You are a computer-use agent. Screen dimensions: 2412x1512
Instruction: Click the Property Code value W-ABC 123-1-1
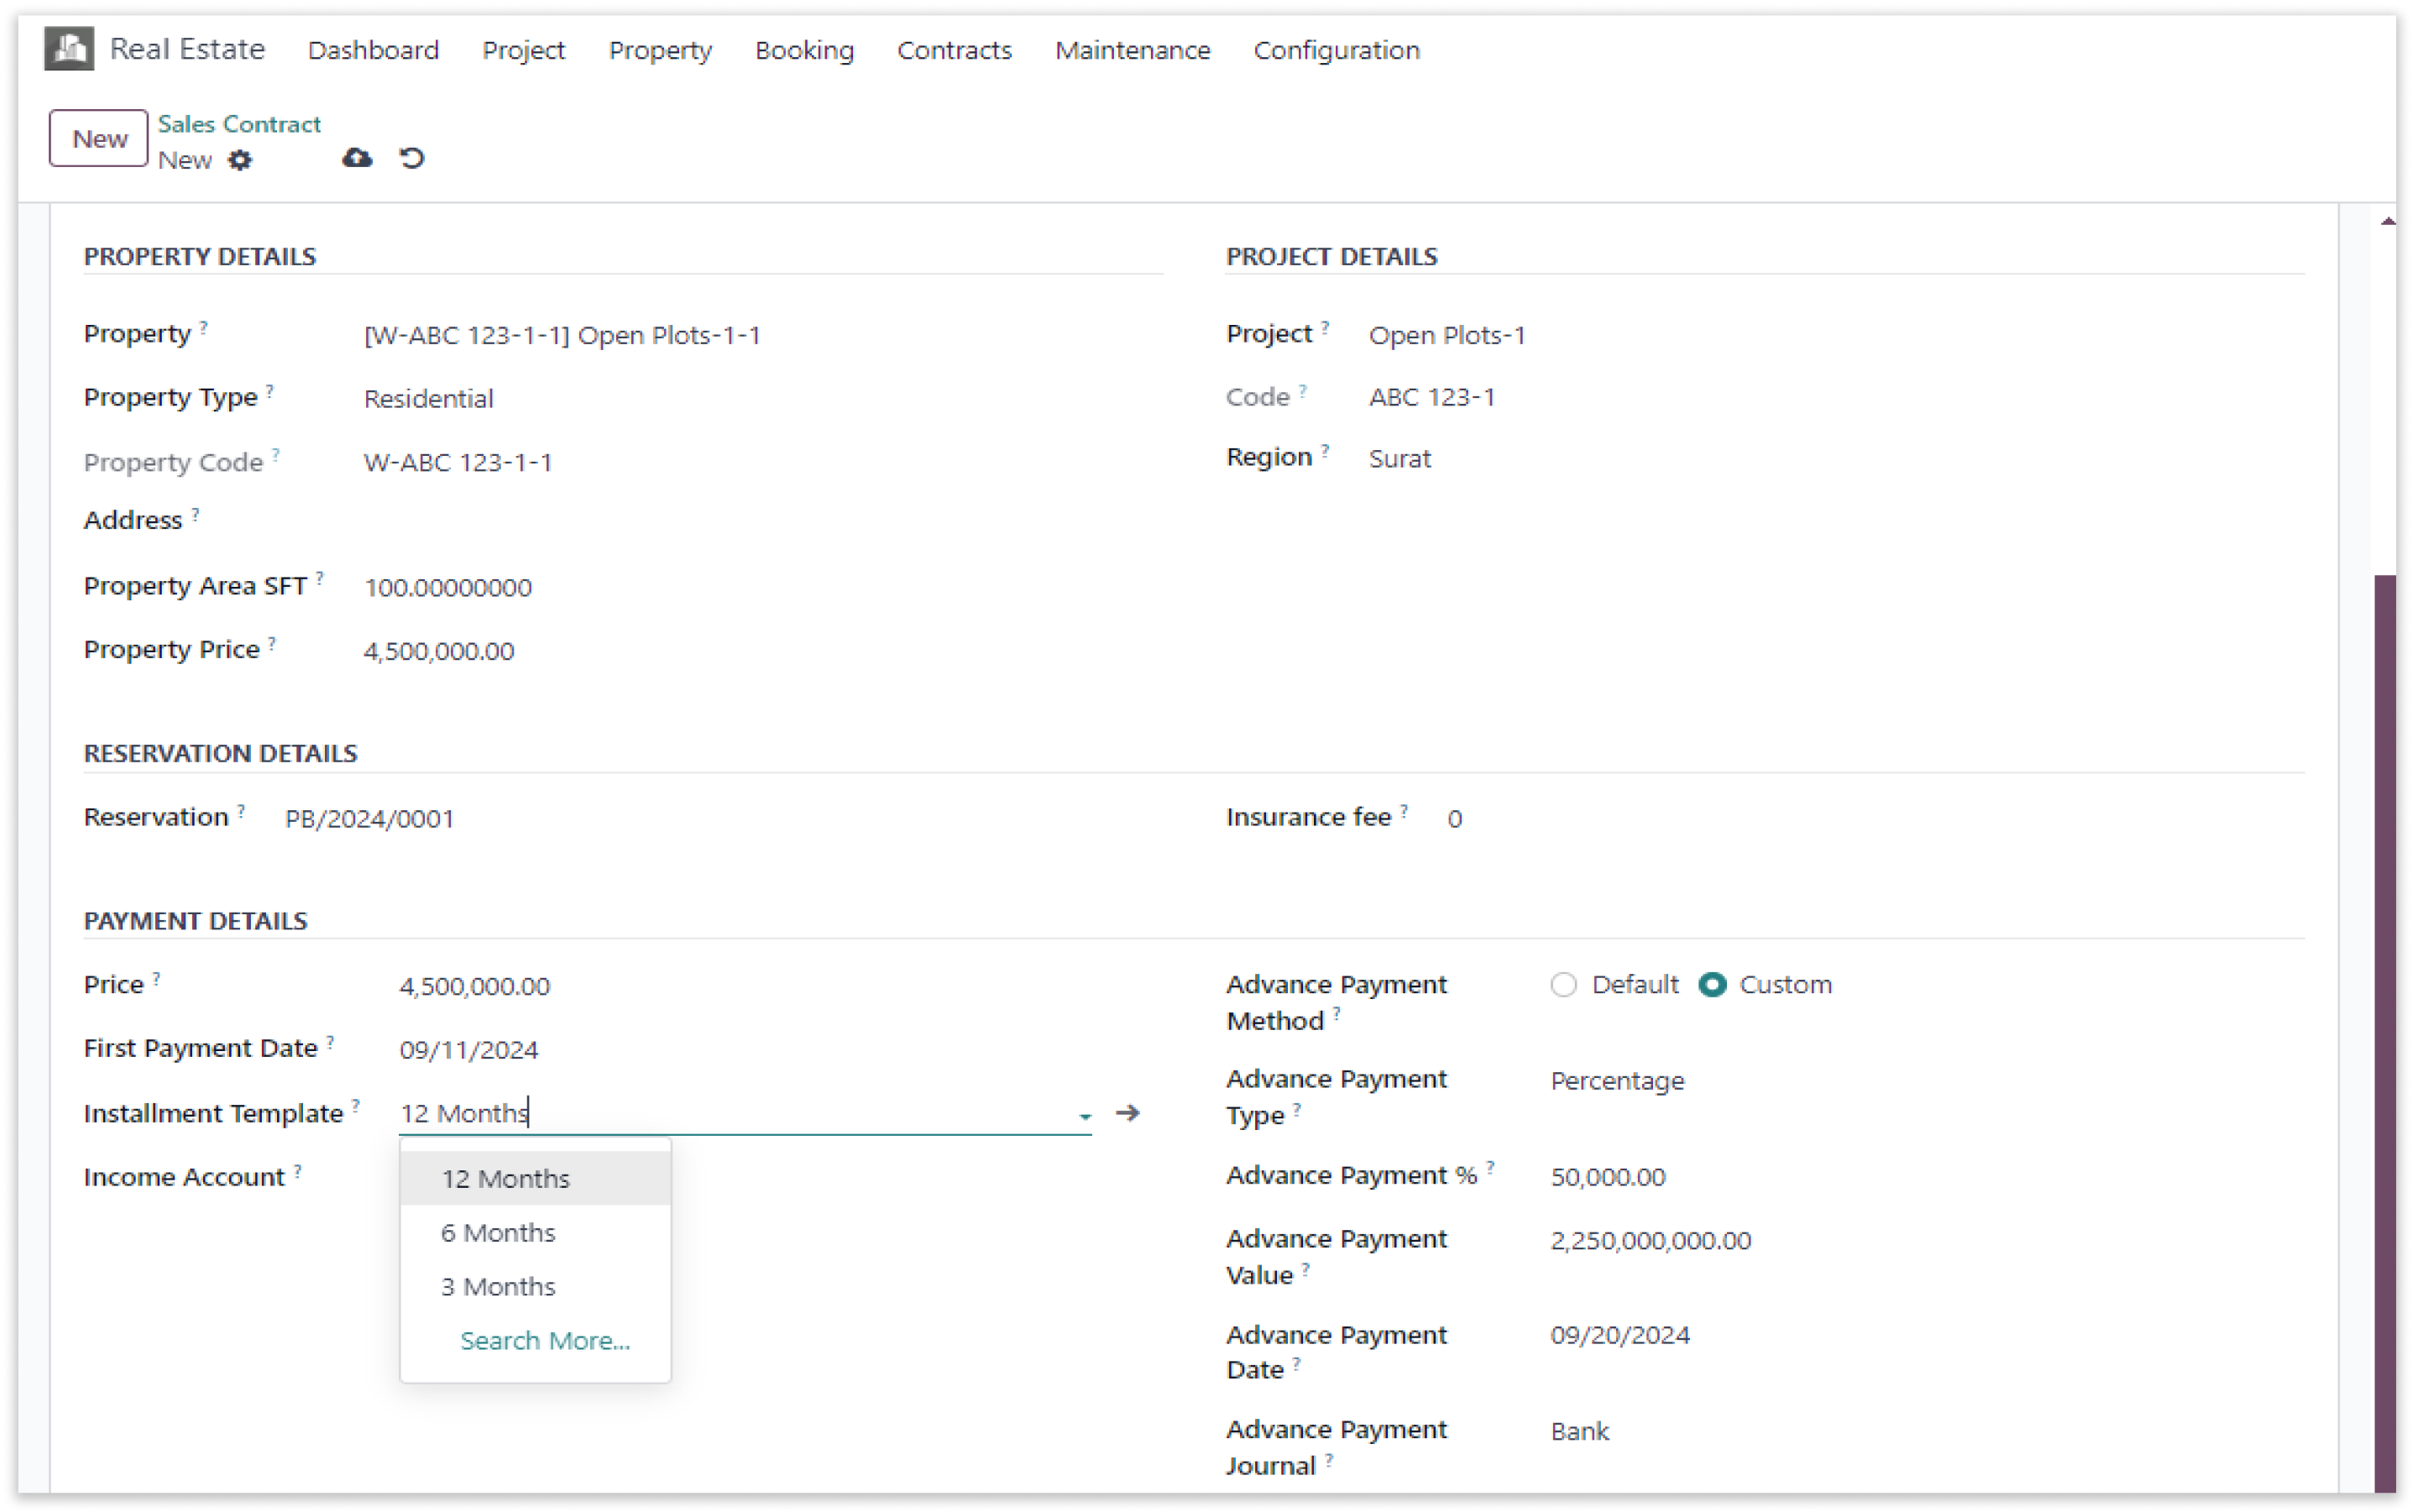pyautogui.click(x=457, y=462)
